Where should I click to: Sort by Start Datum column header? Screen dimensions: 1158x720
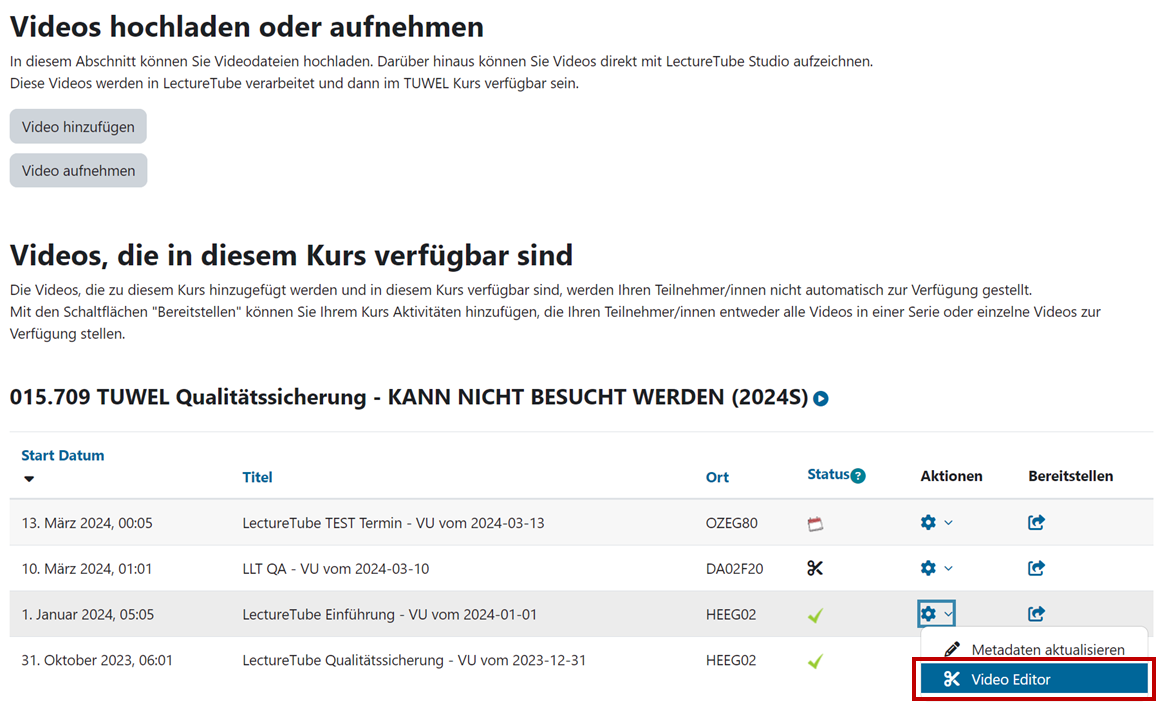pyautogui.click(x=63, y=456)
